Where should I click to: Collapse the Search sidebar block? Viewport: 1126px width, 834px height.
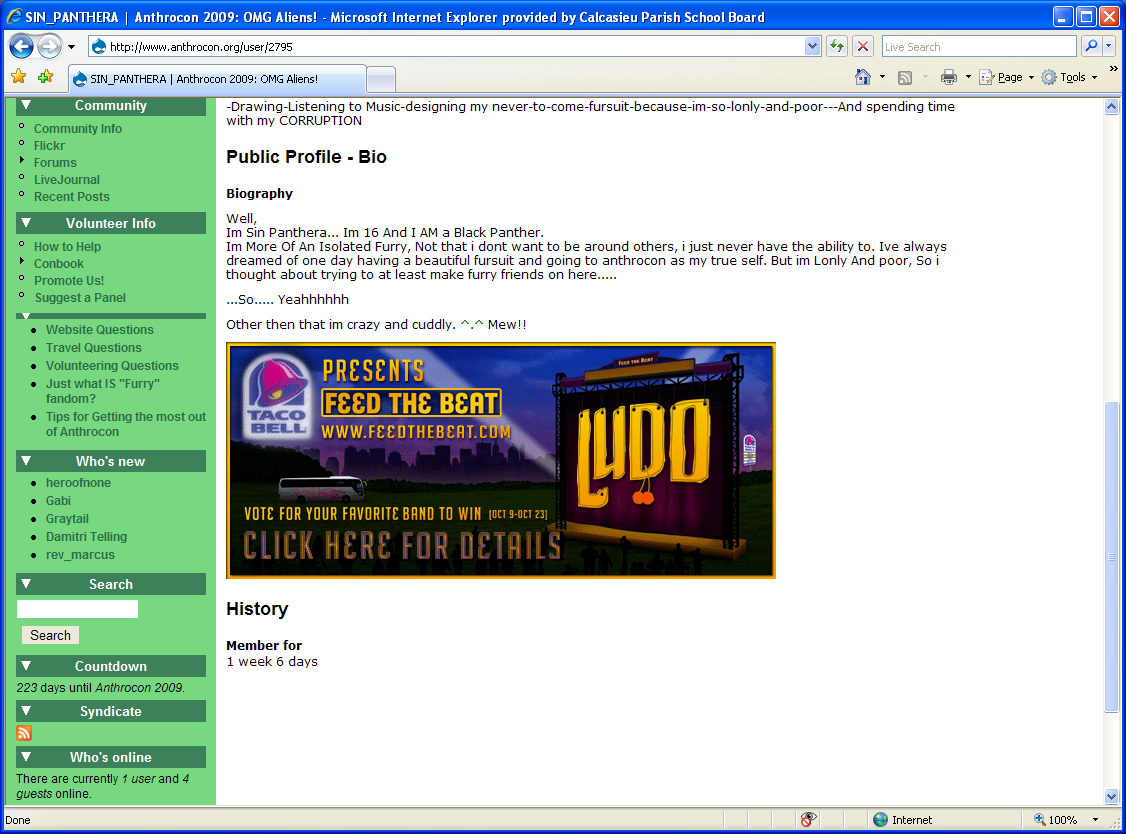[x=27, y=583]
